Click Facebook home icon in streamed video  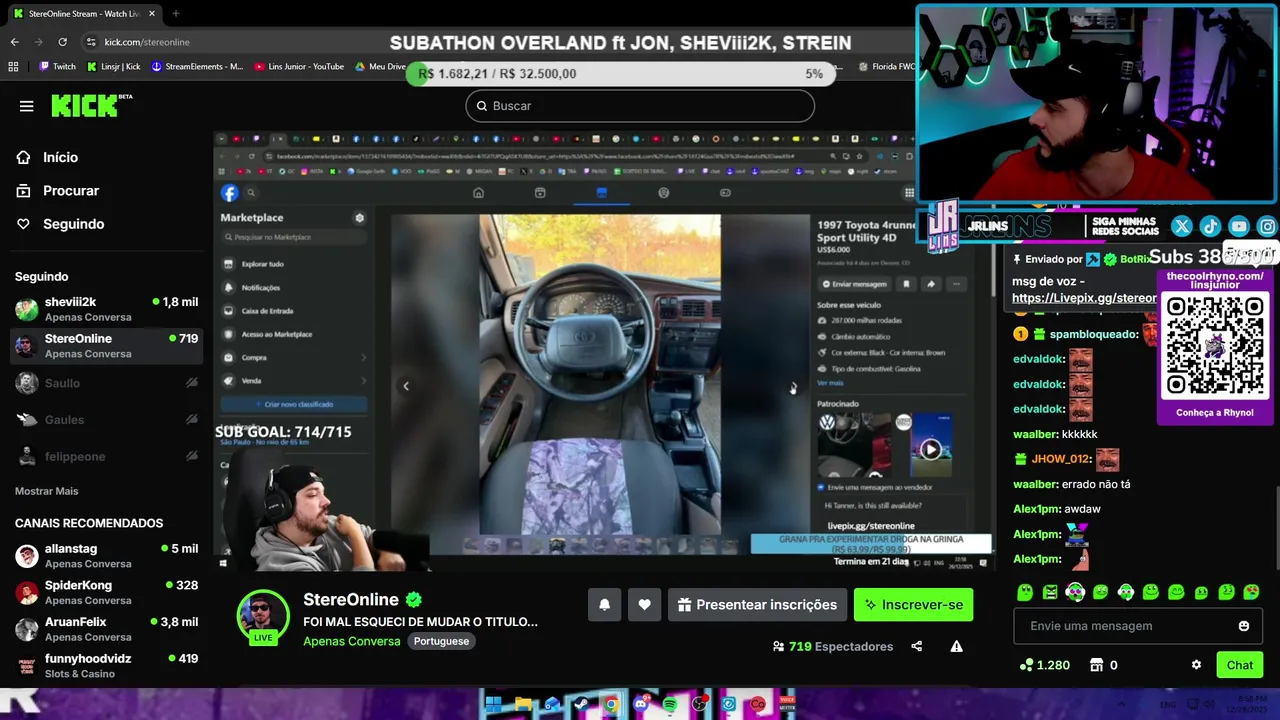tap(478, 193)
